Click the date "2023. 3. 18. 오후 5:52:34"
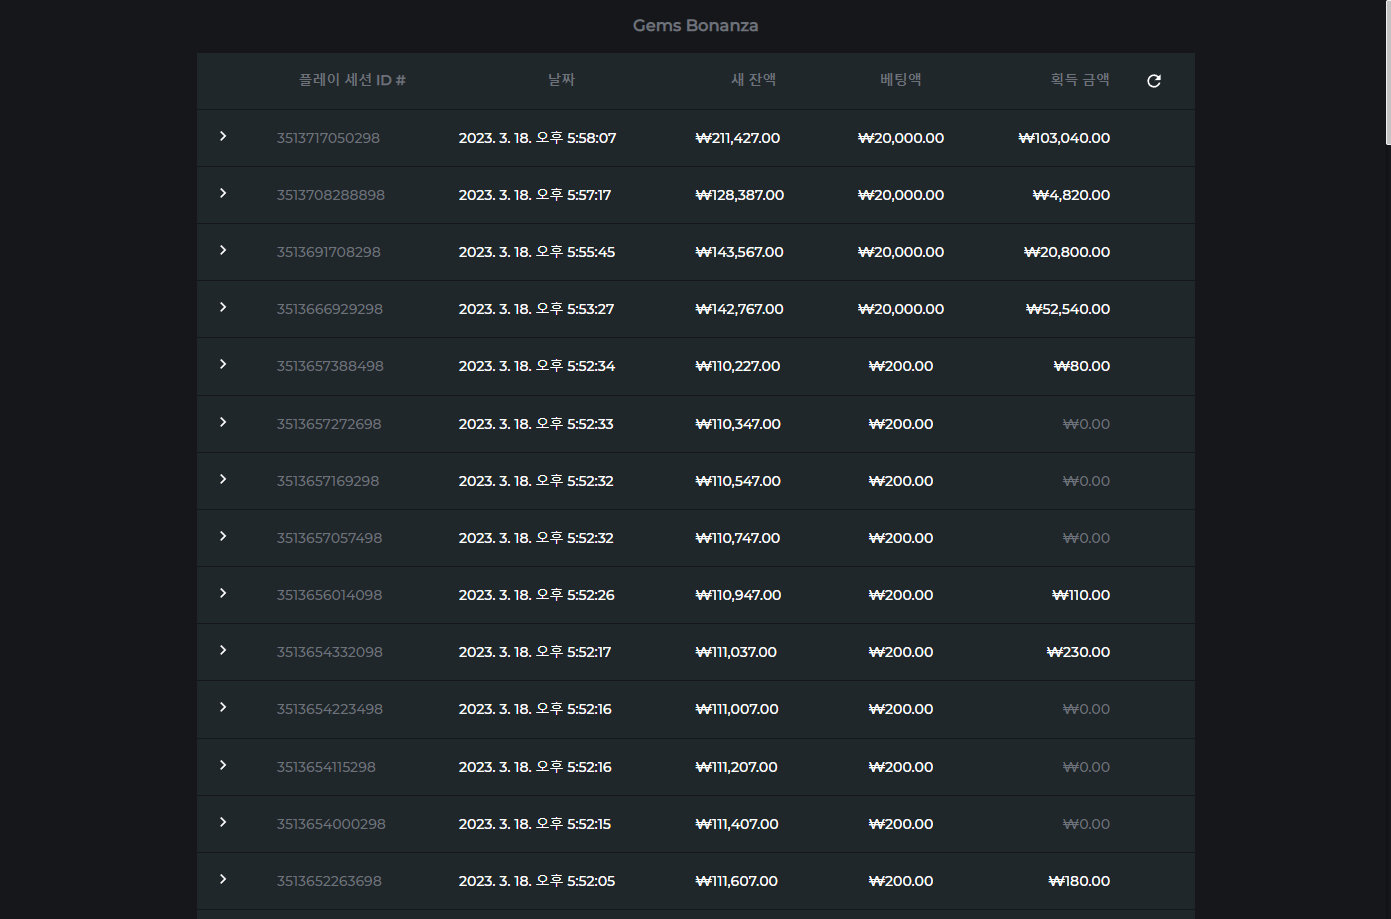The image size is (1391, 919). (x=537, y=366)
